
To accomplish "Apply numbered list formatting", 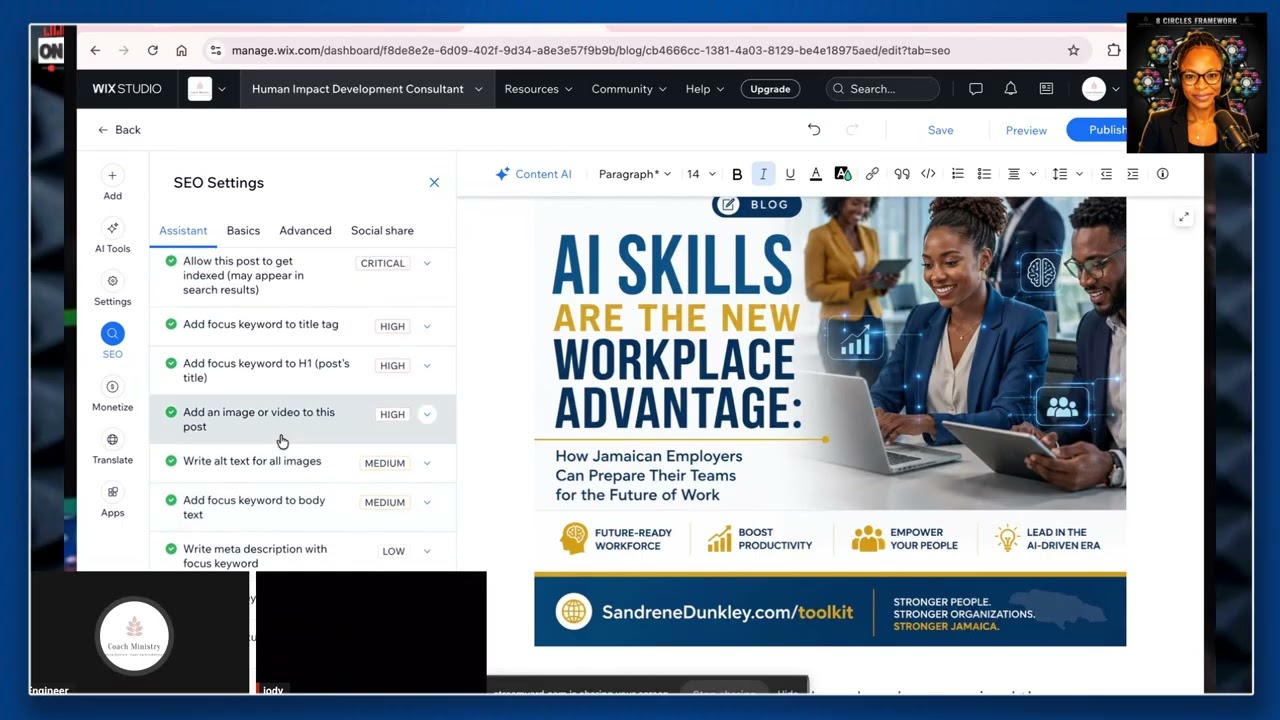I will [x=958, y=174].
